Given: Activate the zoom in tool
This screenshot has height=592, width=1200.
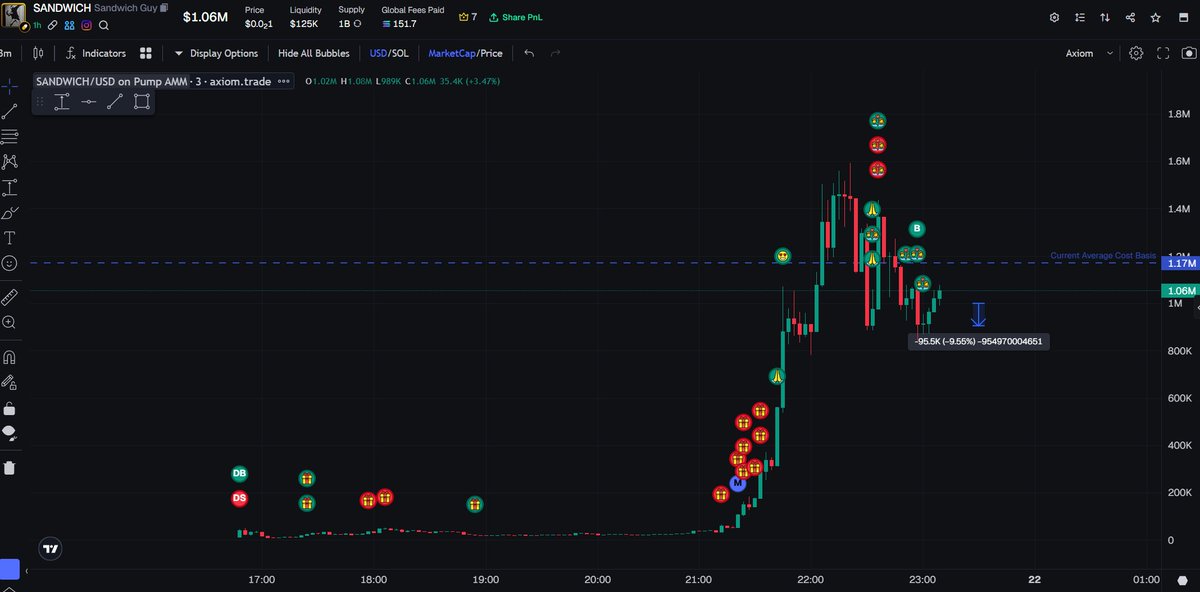Looking at the screenshot, I should click(10, 322).
